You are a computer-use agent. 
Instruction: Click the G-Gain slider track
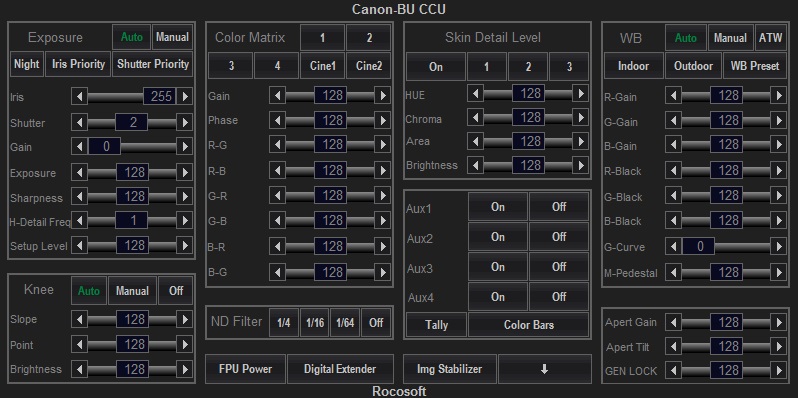(726, 121)
